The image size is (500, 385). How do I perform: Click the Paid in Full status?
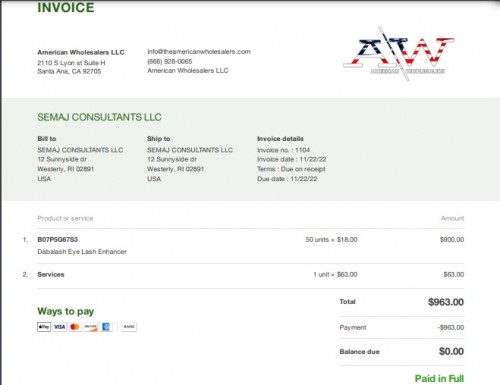coord(439,379)
